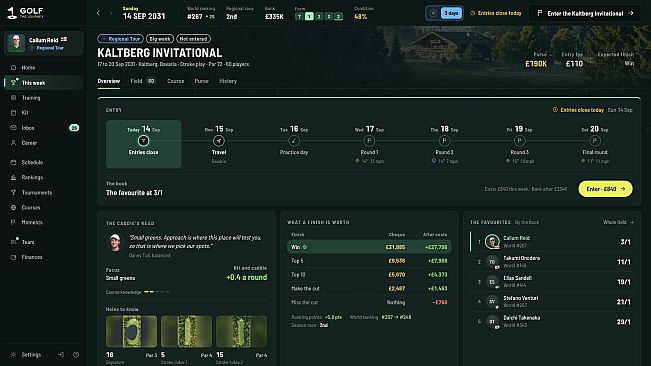651x366 pixels.
Task: Switch to the Course tab
Action: coord(175,81)
